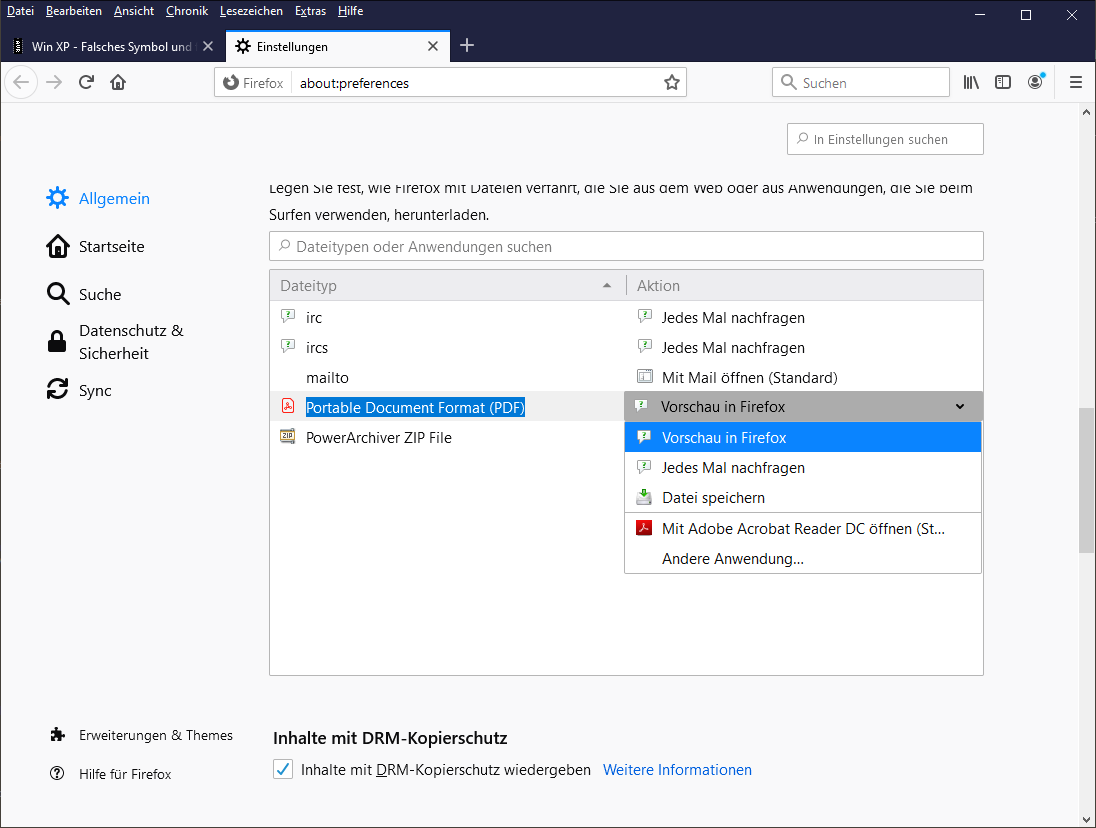Open the Extras menu
Viewport: 1096px width, 828px height.
pos(310,11)
